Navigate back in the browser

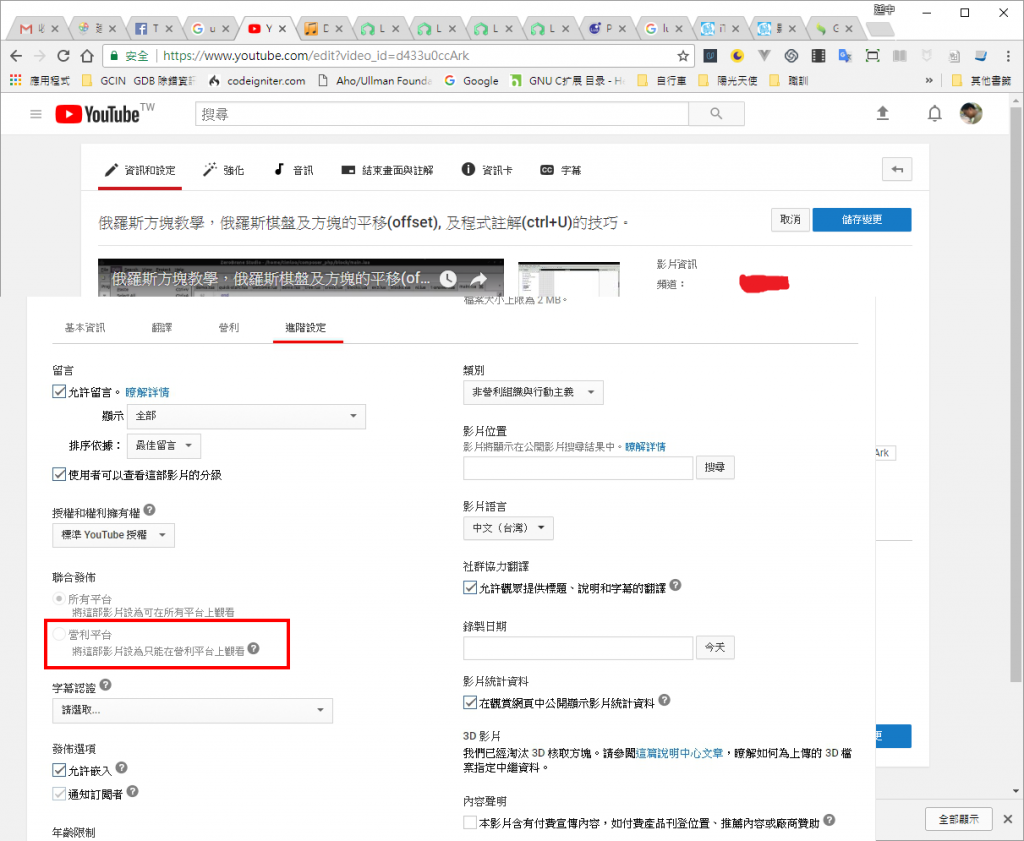16,56
